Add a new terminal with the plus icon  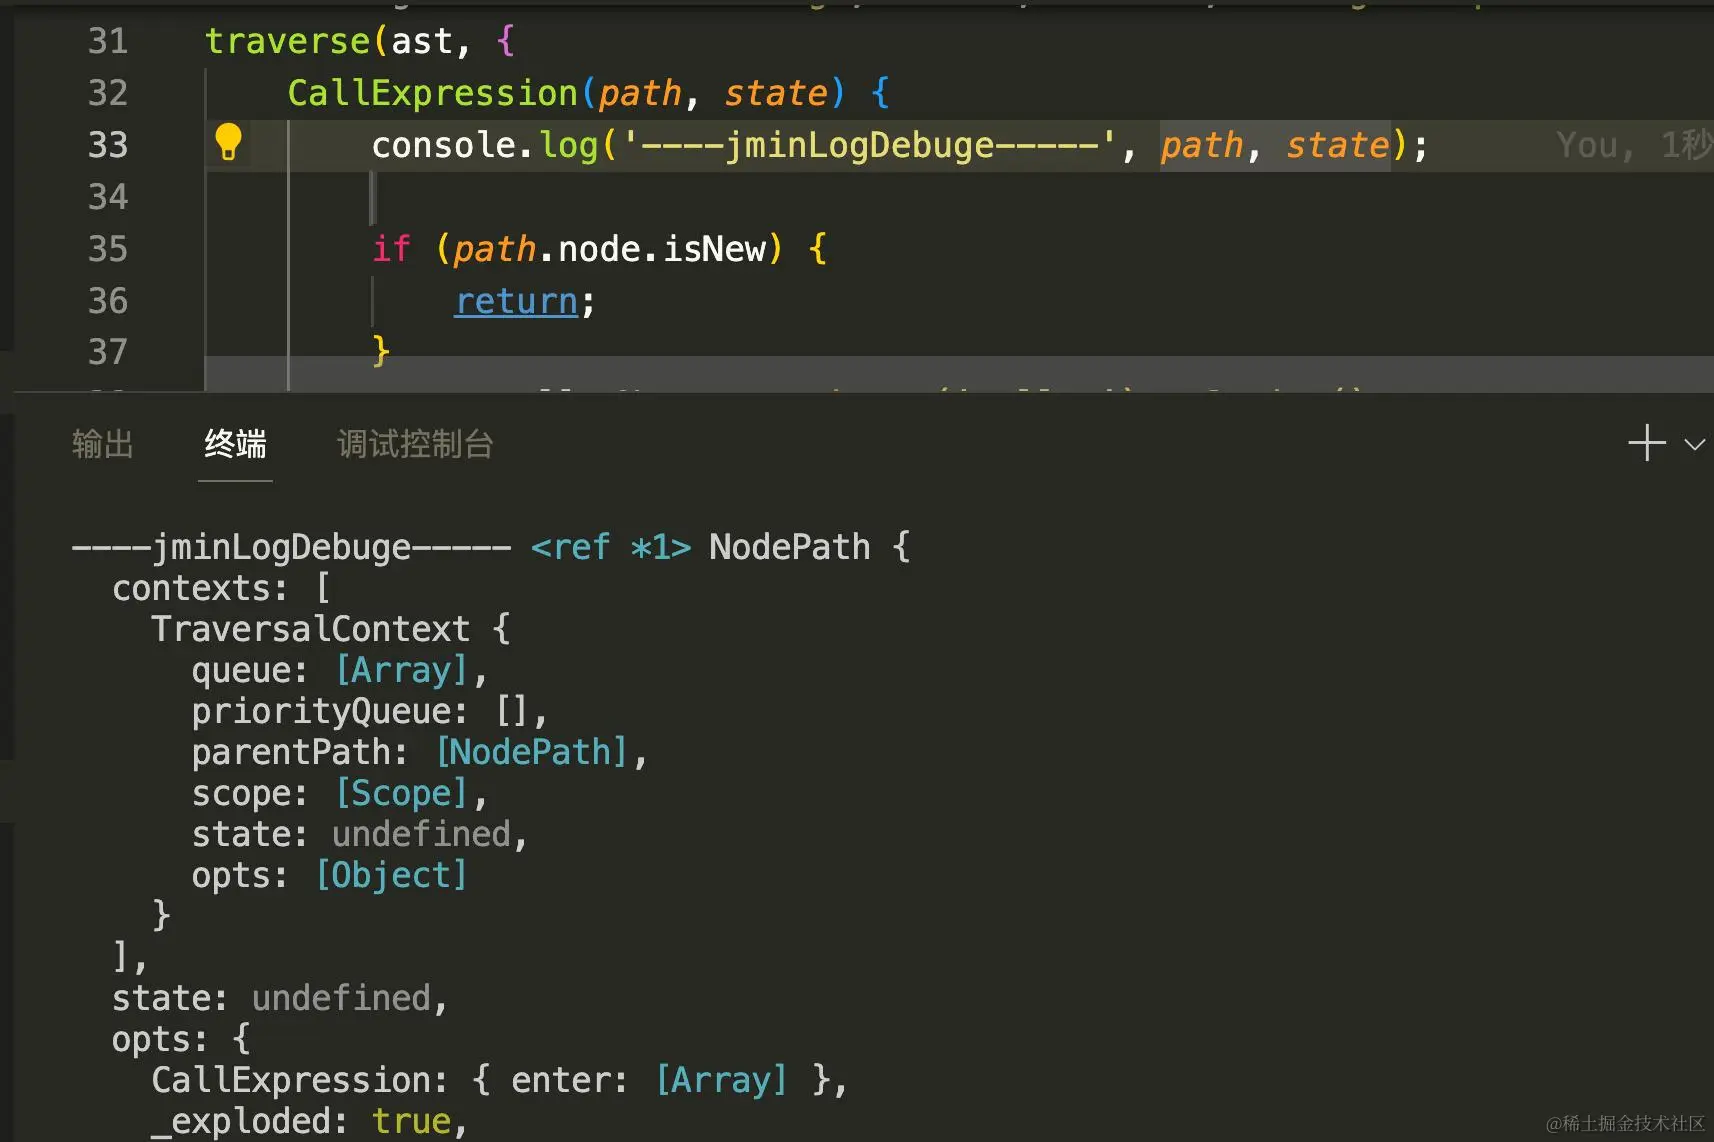pyautogui.click(x=1646, y=443)
